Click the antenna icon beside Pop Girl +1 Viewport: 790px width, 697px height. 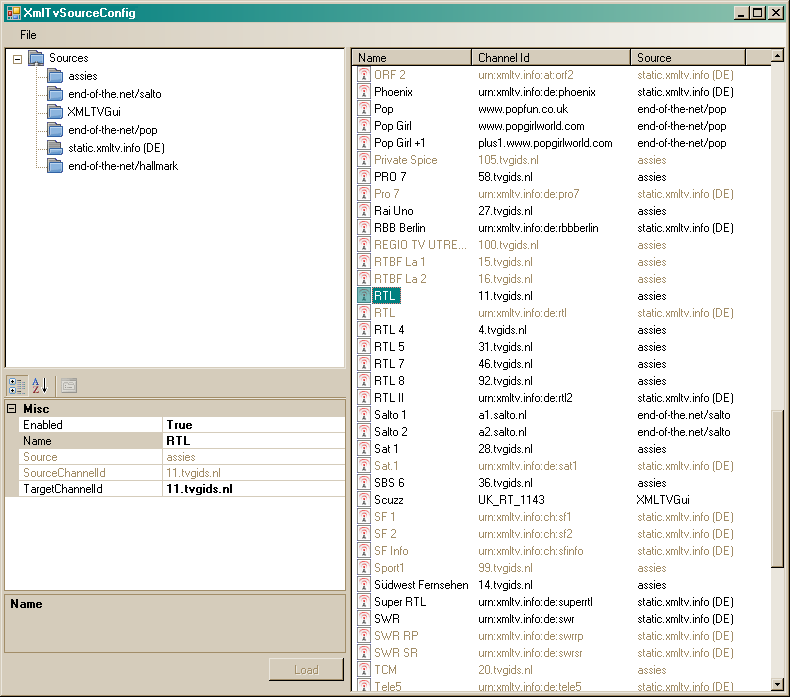(364, 143)
